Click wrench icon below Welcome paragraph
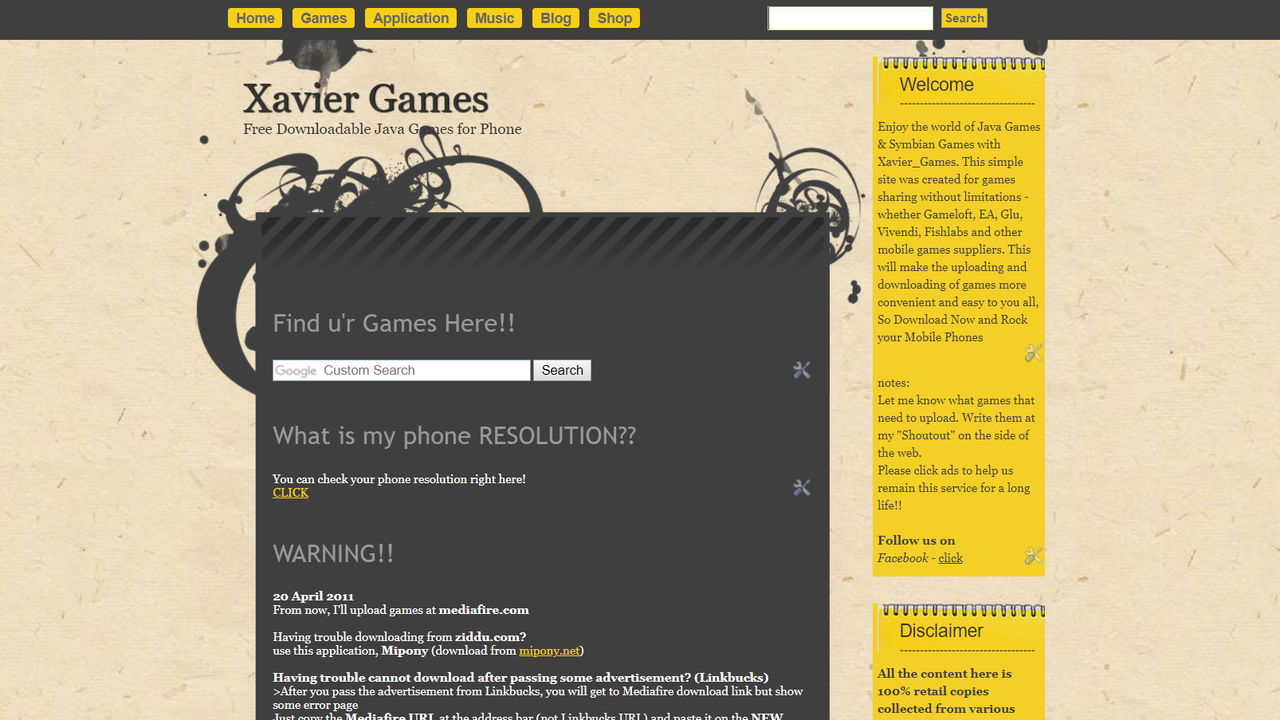Viewport: 1280px width, 720px height. (1034, 353)
